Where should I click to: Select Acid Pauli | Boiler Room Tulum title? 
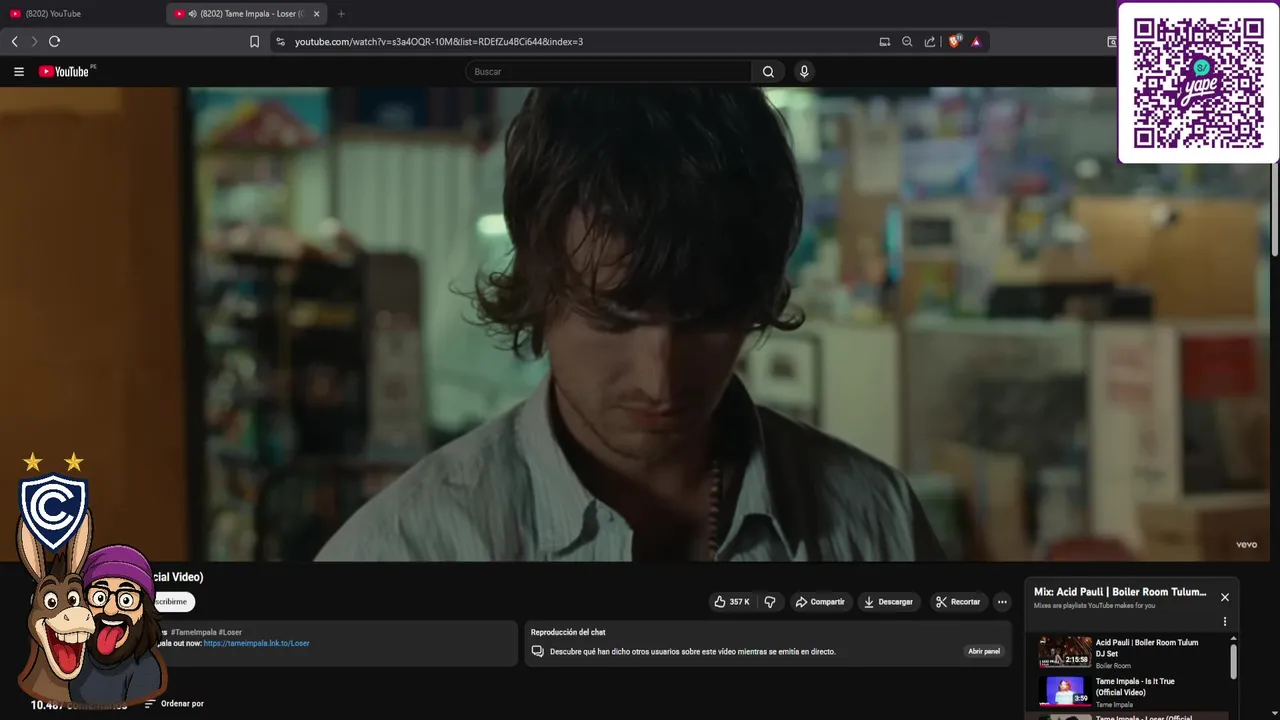(1147, 648)
